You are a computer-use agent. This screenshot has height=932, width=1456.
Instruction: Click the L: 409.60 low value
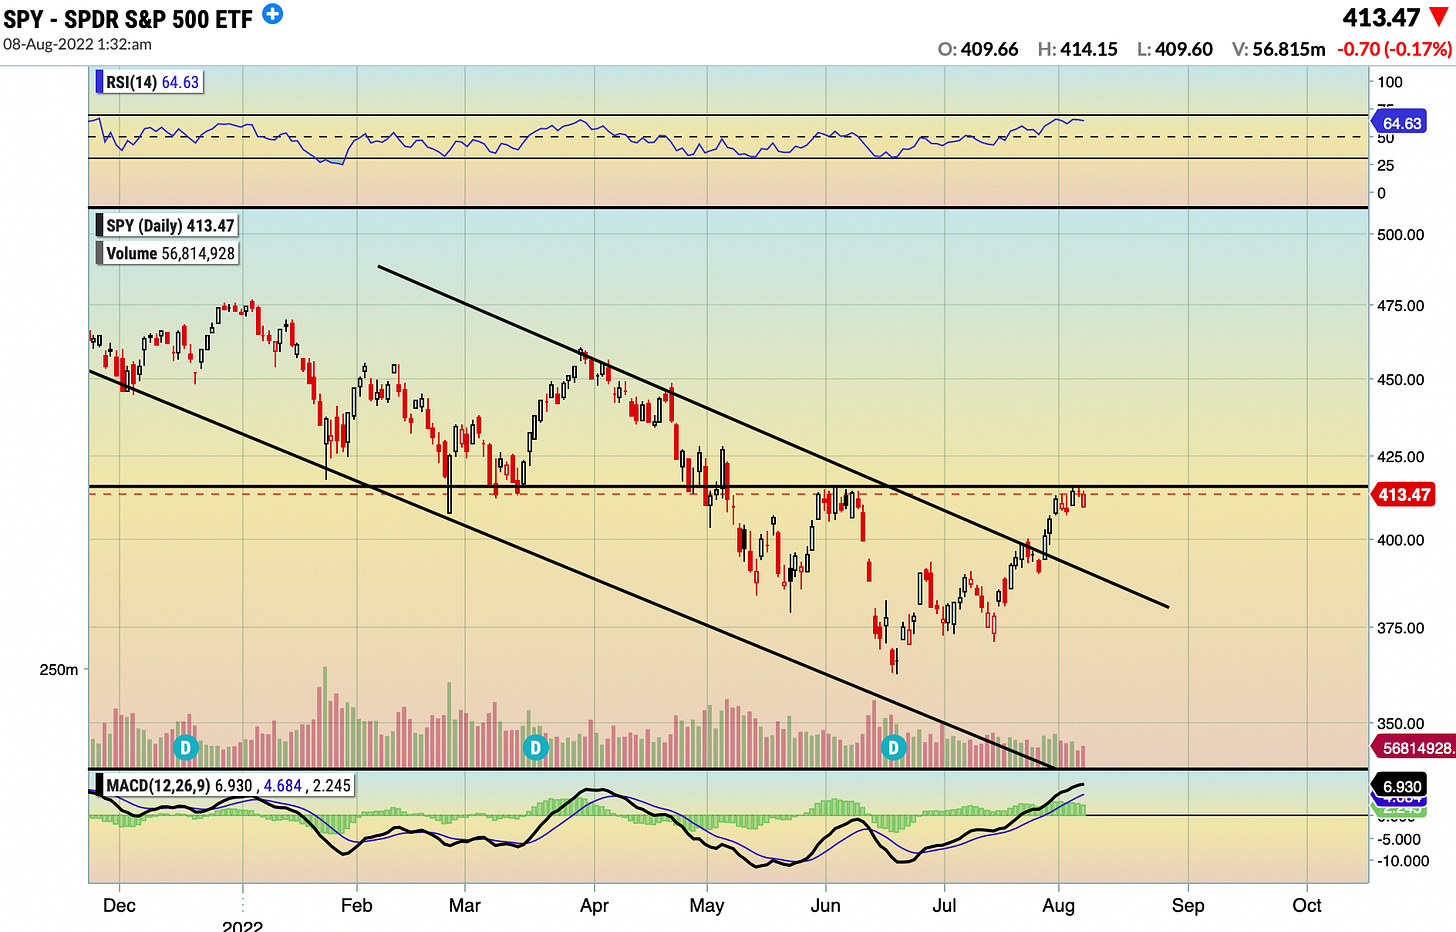[1175, 49]
